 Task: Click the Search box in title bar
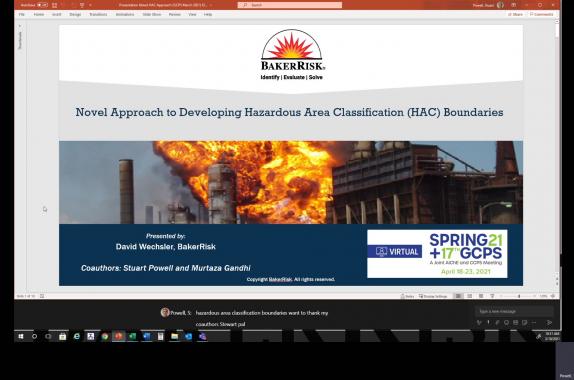[290, 5]
